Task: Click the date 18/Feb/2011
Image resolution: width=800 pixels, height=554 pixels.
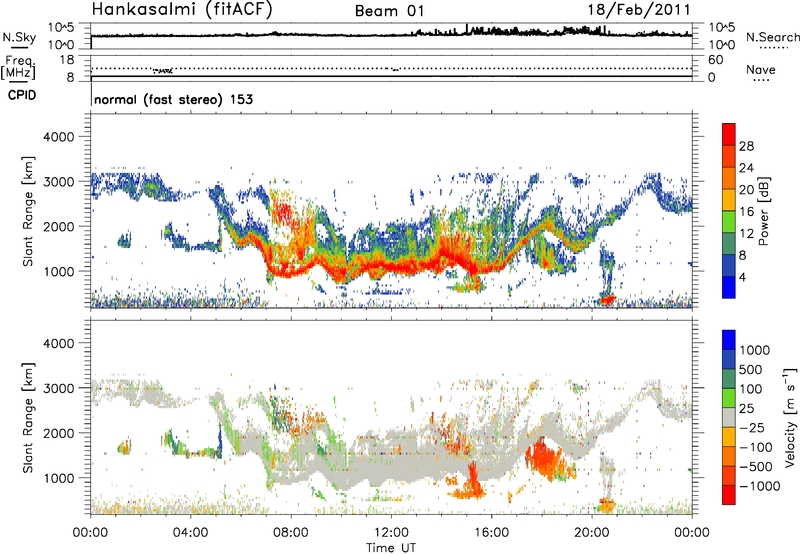Action: (x=639, y=10)
